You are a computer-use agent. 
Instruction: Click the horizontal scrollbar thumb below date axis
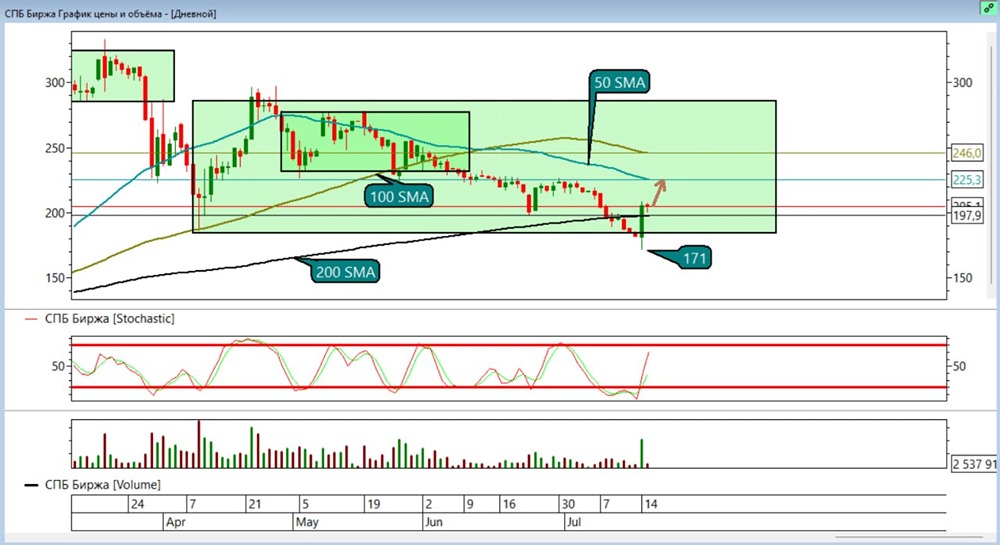(x=909, y=537)
